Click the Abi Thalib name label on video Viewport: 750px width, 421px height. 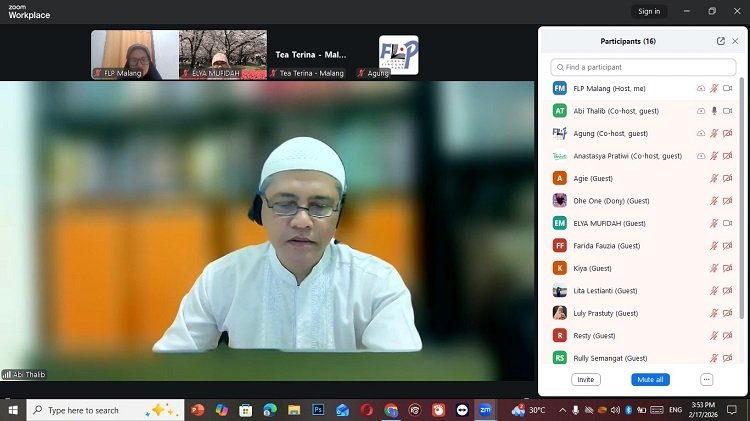coord(24,375)
